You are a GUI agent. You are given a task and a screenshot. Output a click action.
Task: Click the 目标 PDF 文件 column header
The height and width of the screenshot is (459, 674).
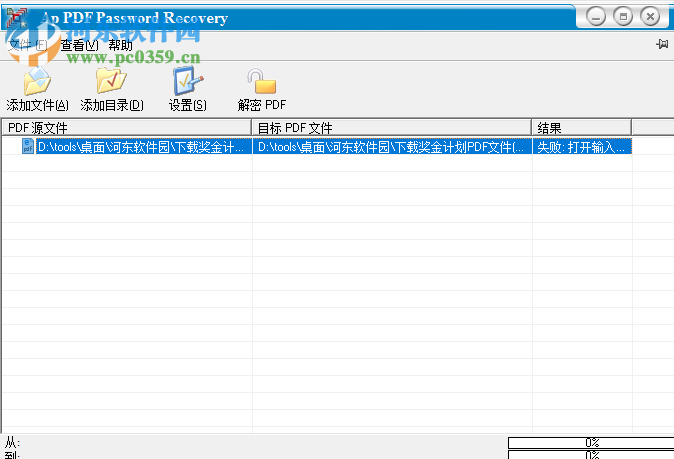point(392,128)
